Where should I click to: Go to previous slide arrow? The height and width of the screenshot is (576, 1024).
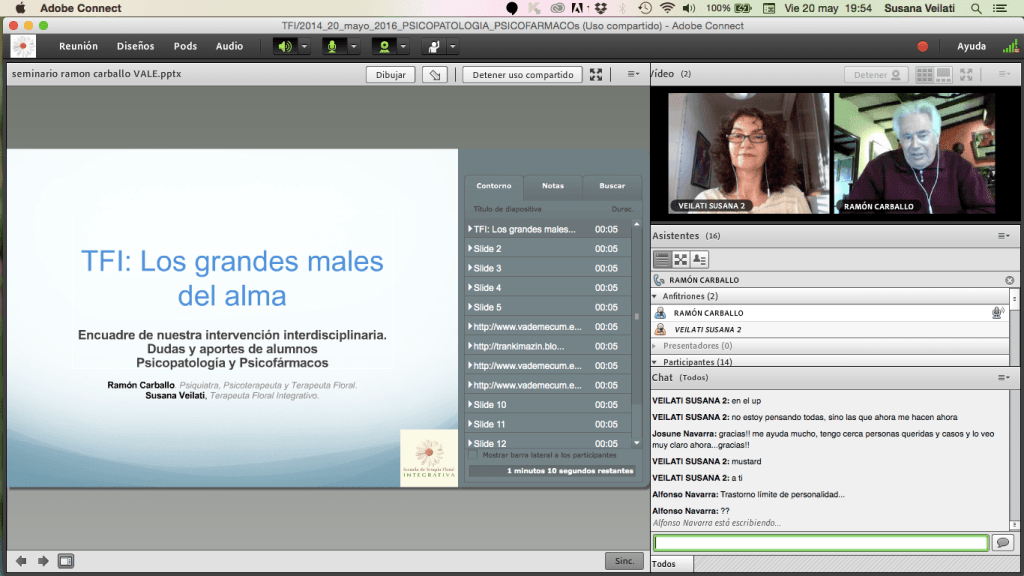(x=22, y=561)
